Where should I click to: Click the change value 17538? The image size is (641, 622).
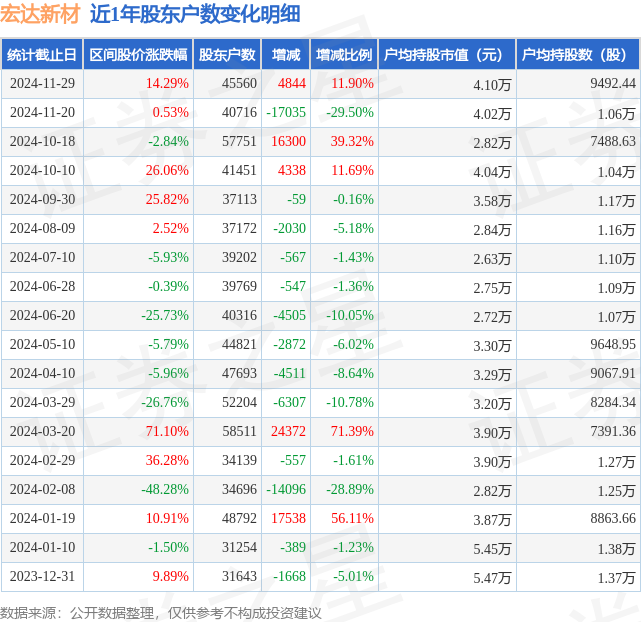(x=288, y=519)
